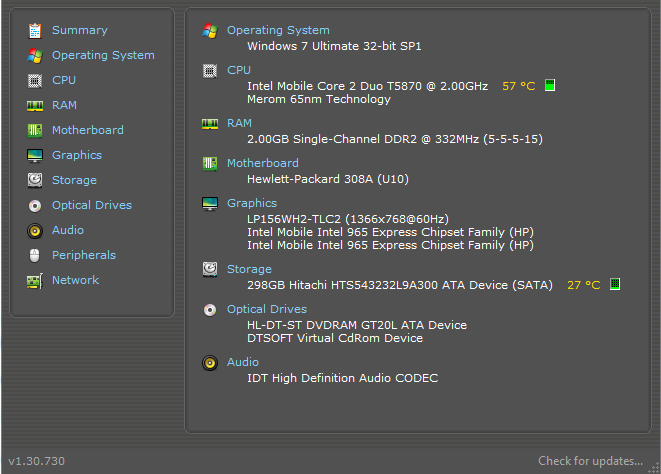The image size is (661, 474).
Task: Click the Peripherals mouse icon in sidebar
Action: (x=35, y=255)
